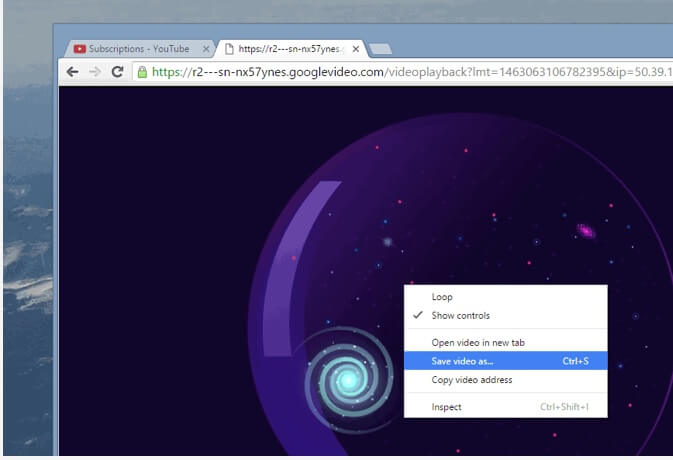Click the forward navigation arrow

[x=95, y=72]
